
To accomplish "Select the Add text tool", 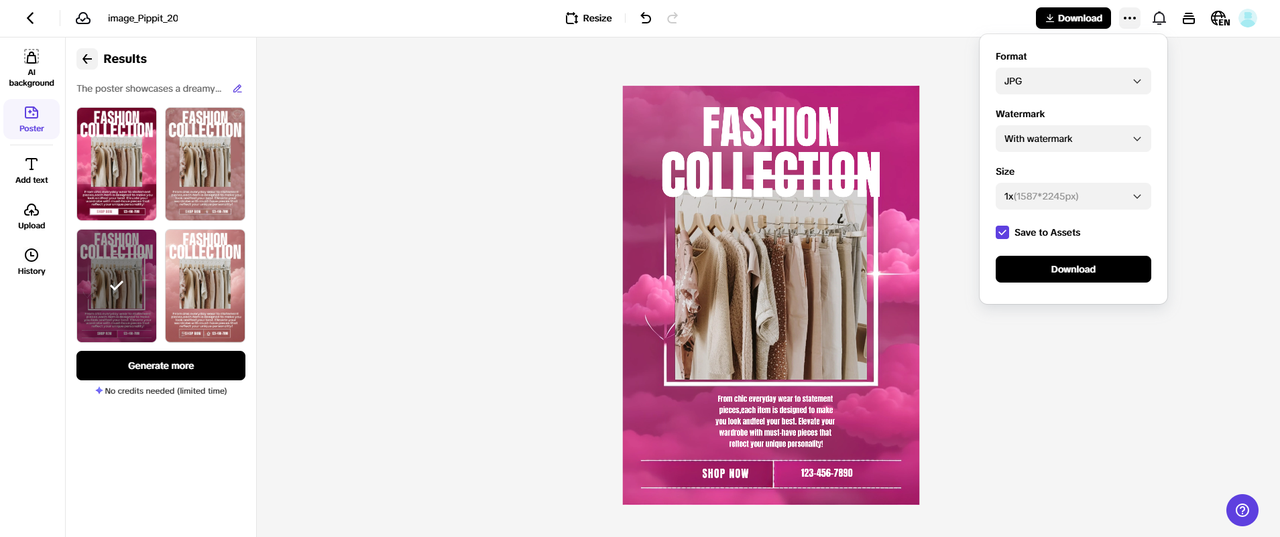I will click(x=31, y=170).
